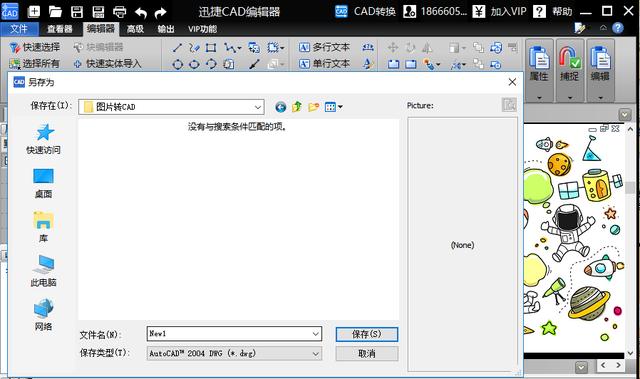Toggle the Picture preview icon
640x379 pixels.
[509, 105]
